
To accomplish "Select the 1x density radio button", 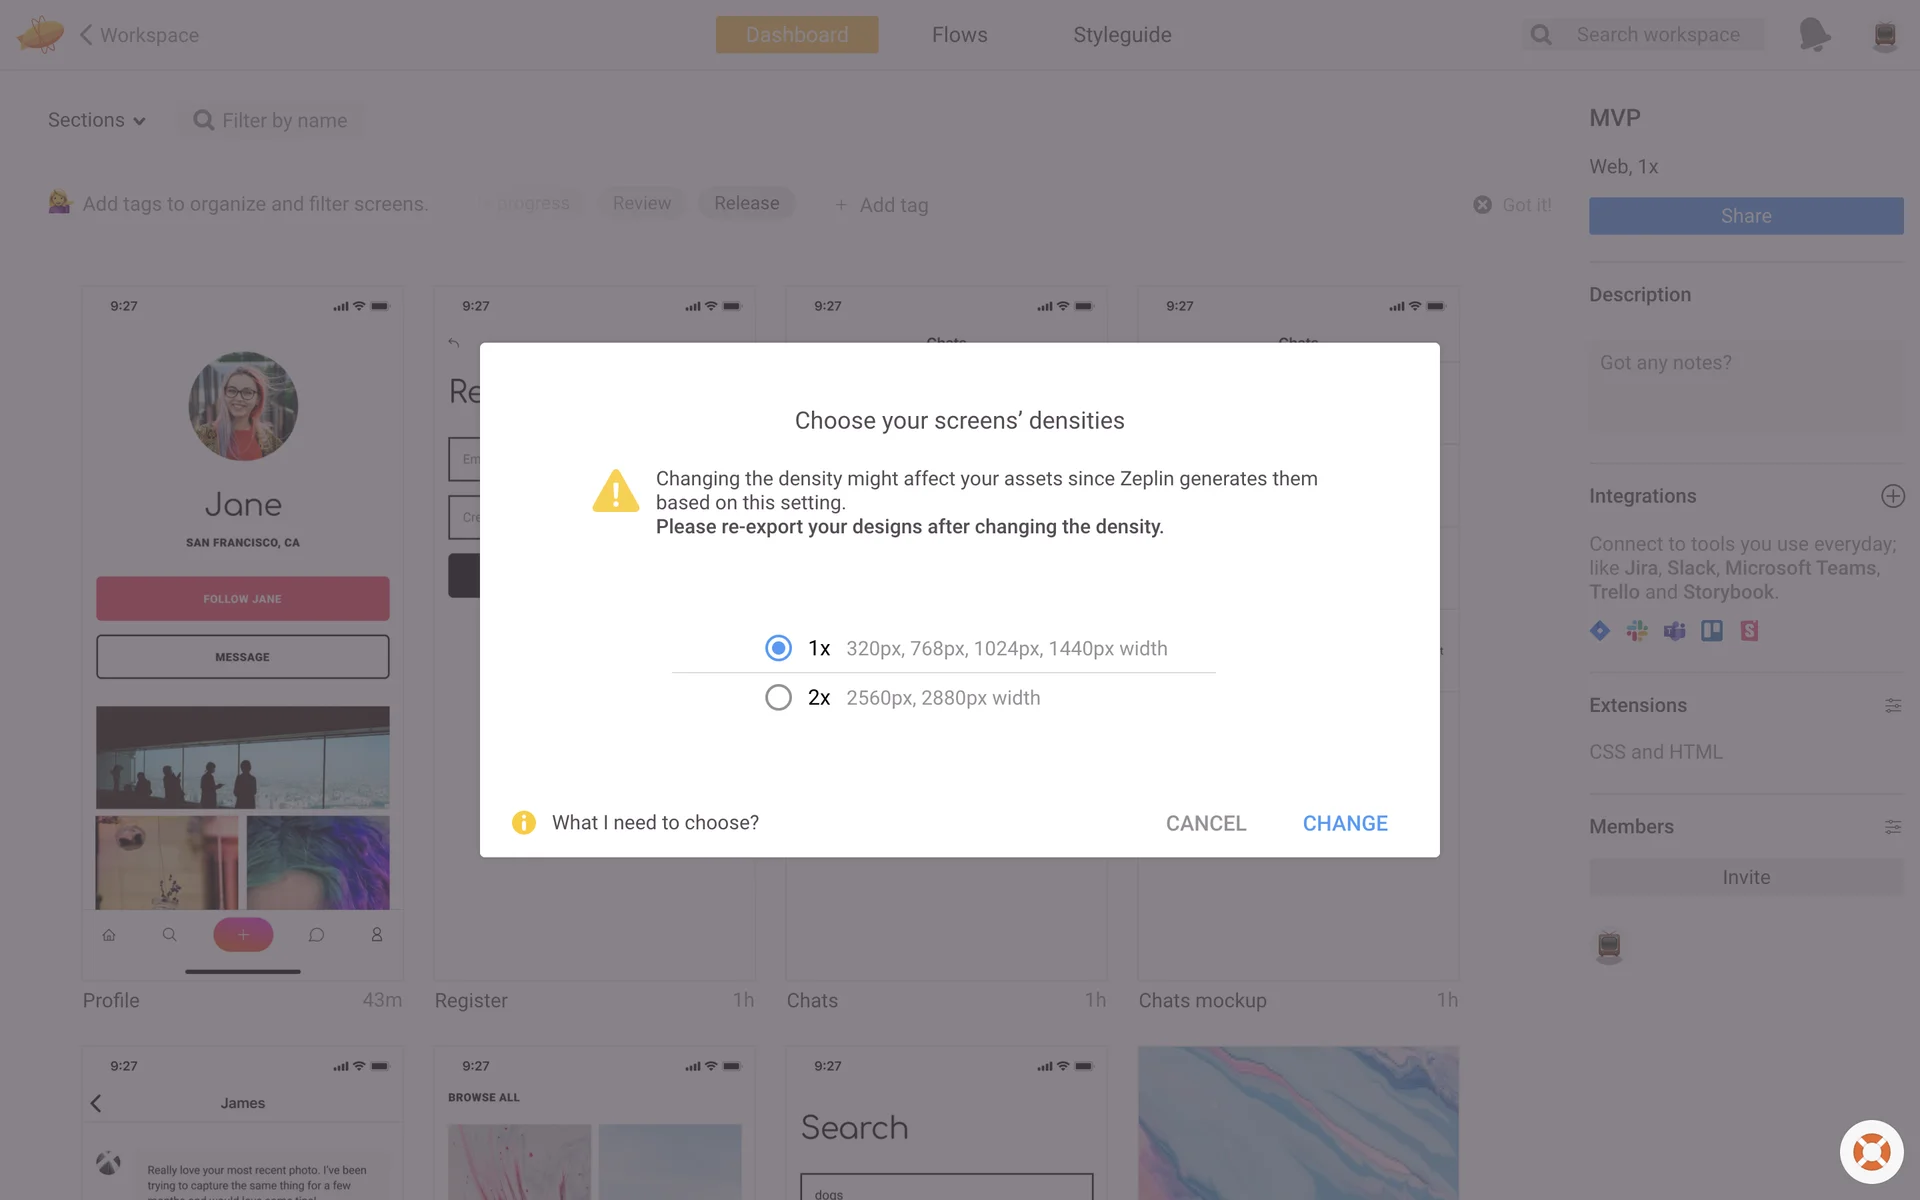I will coord(778,648).
